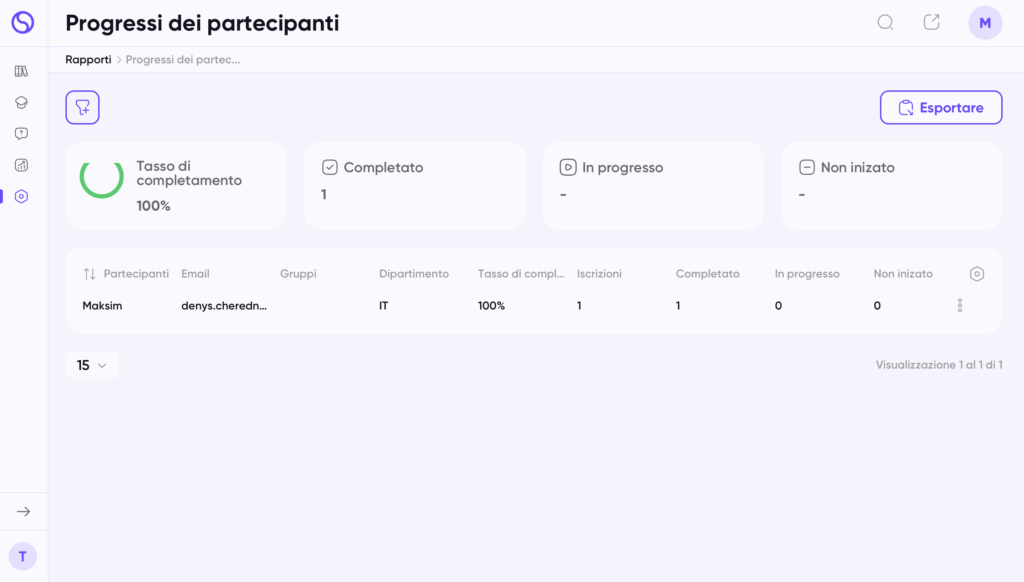Screen dimensions: 1024x582
Task: Open the M user avatar menu
Action: tap(985, 23)
